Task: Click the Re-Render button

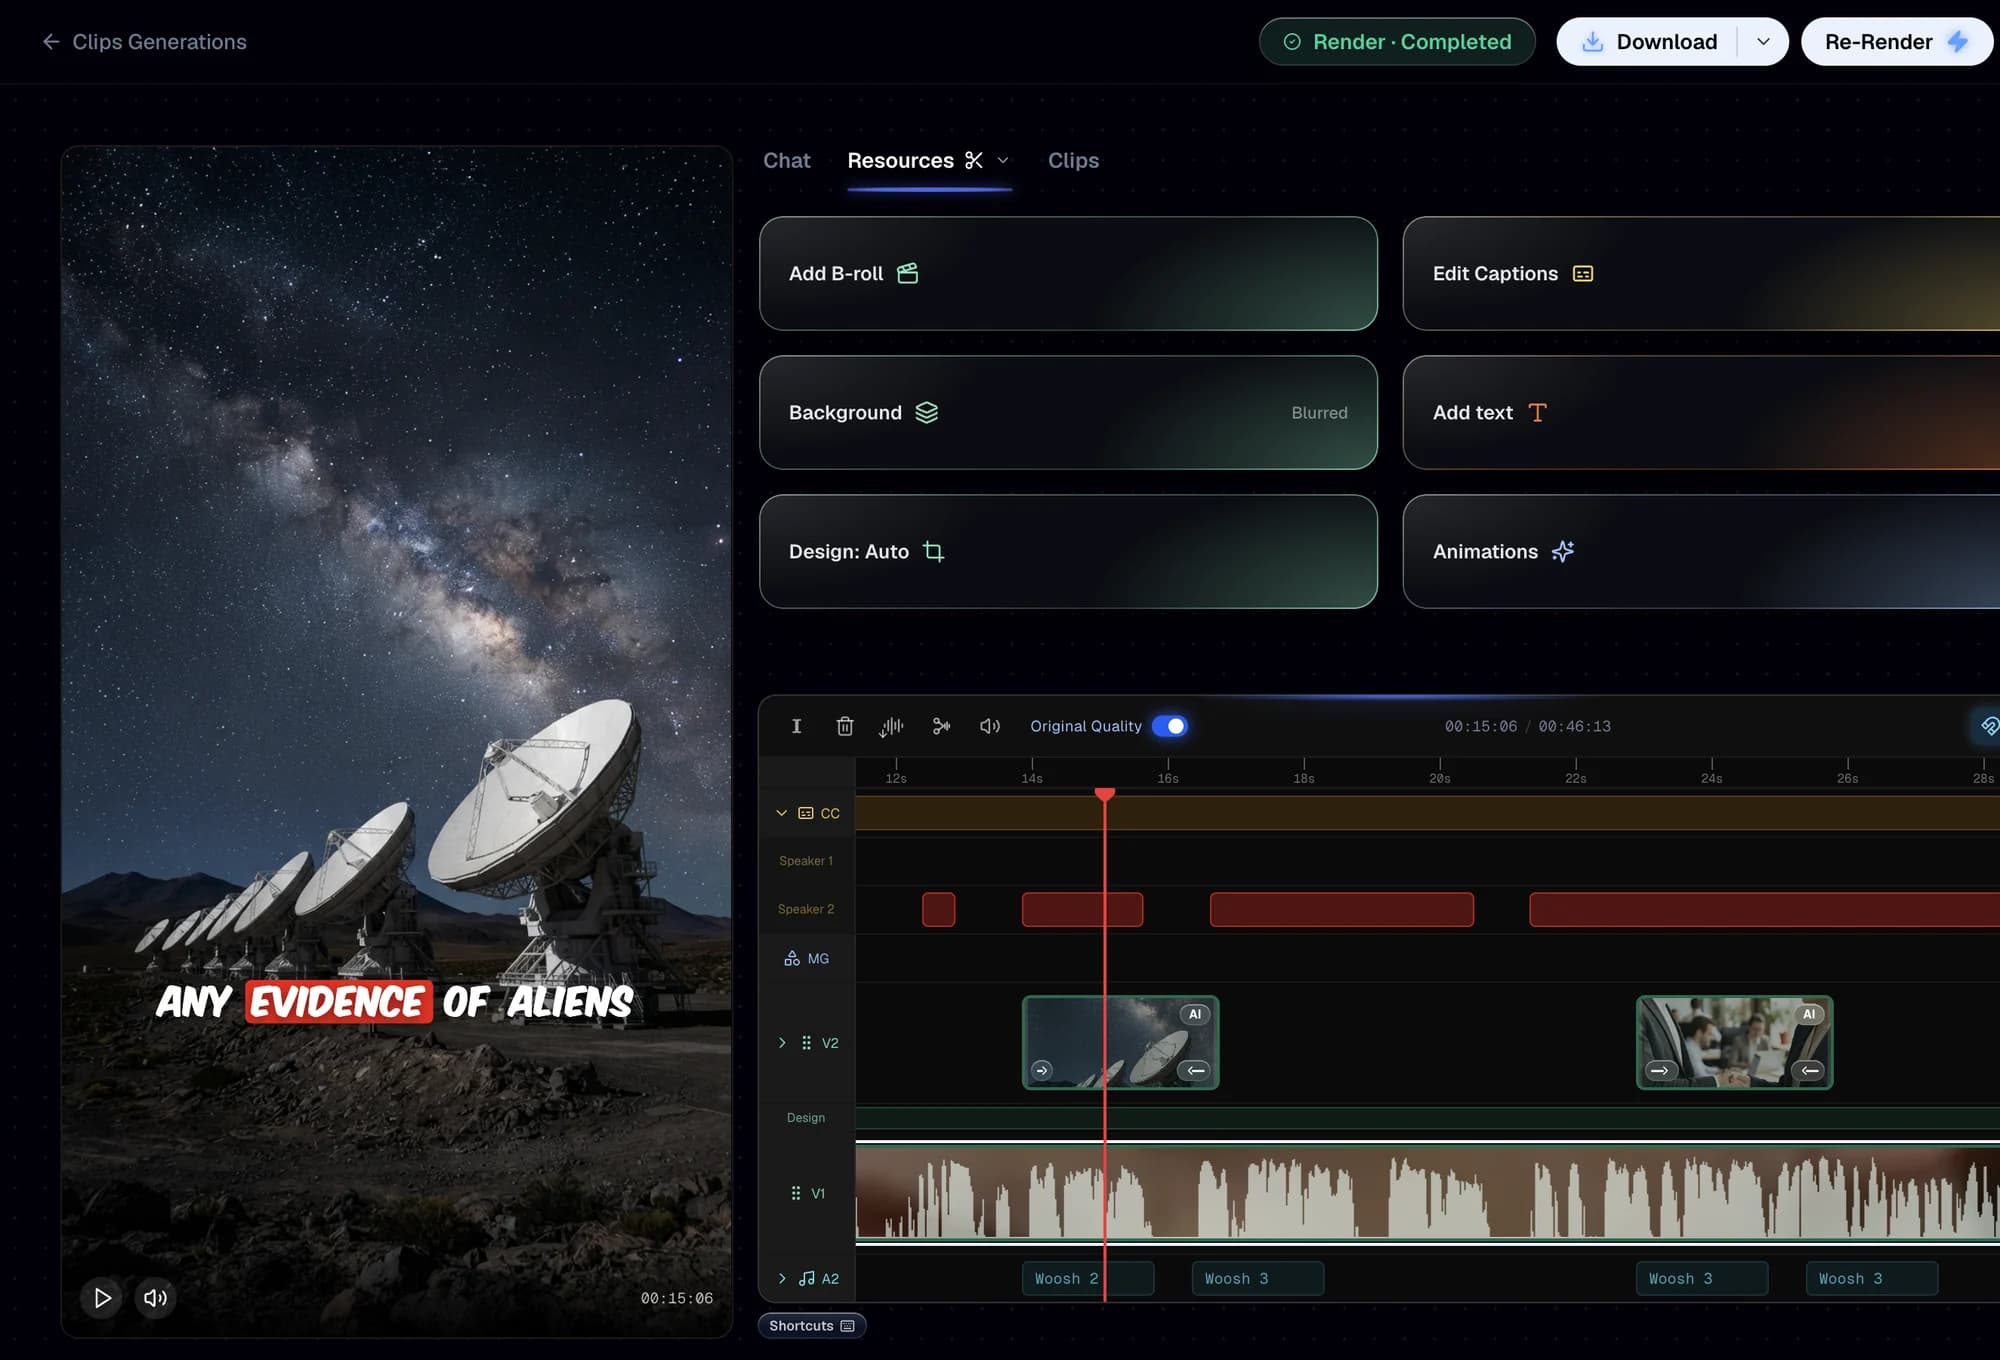Action: pyautogui.click(x=1896, y=42)
